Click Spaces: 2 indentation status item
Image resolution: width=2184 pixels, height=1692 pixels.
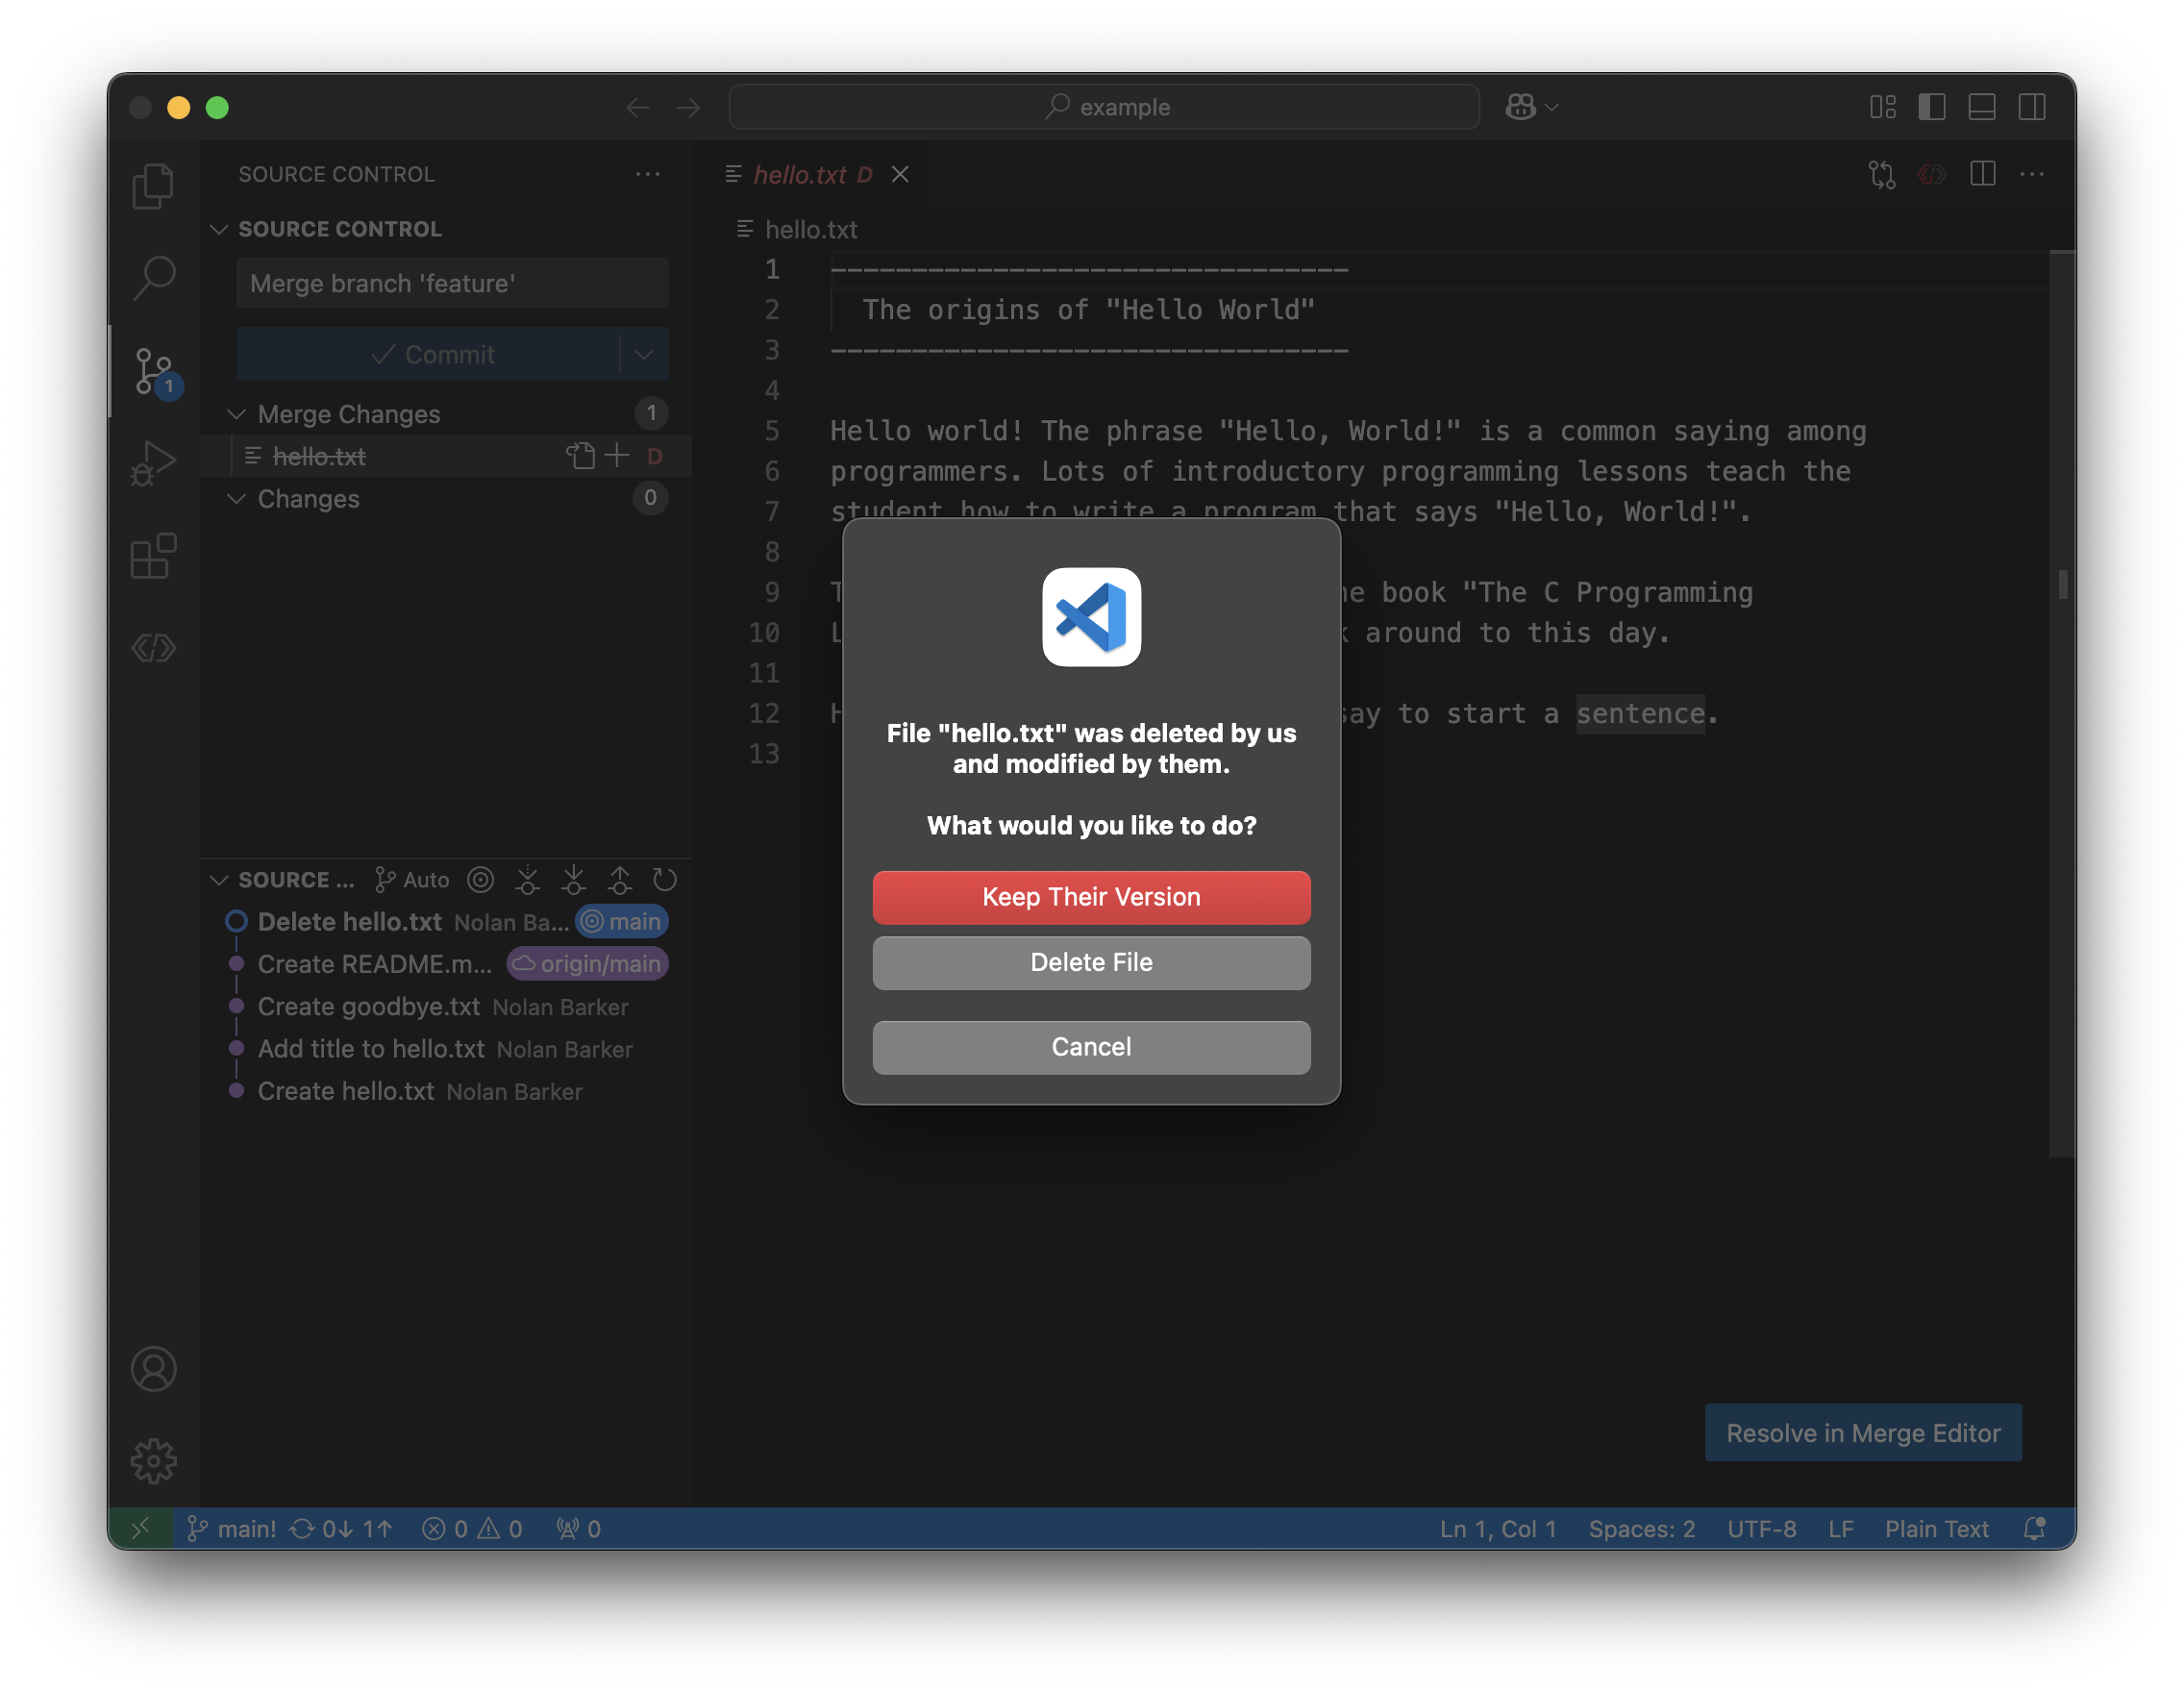1642,1528
